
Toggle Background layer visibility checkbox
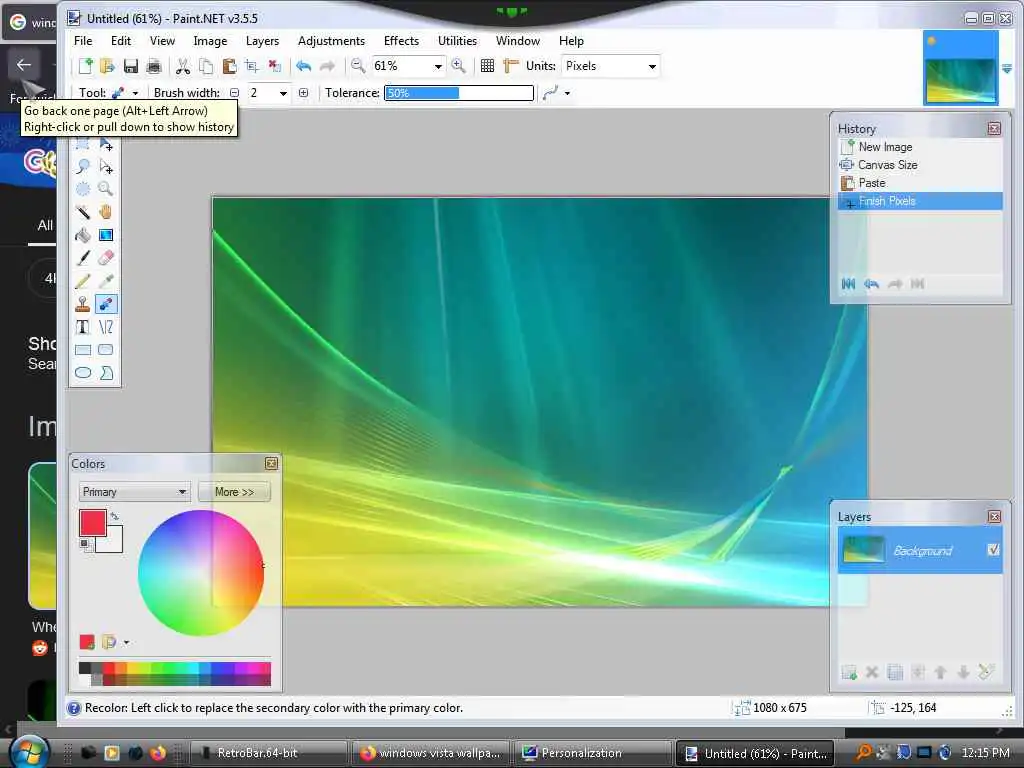coord(993,550)
